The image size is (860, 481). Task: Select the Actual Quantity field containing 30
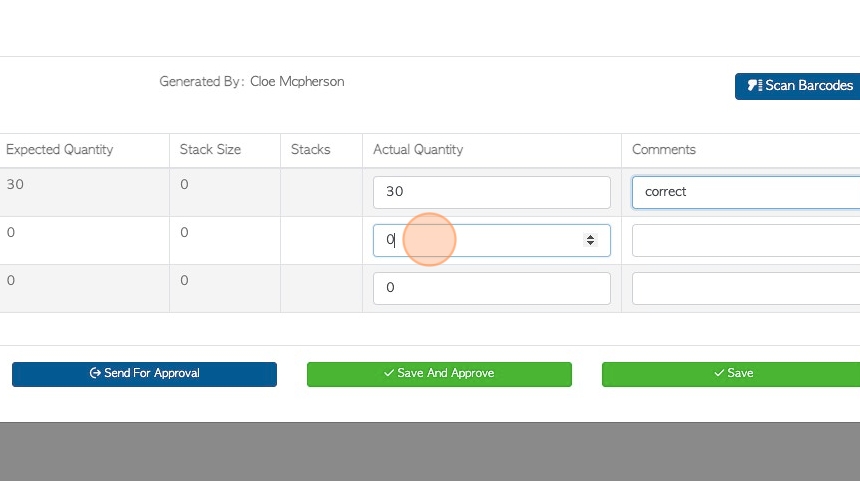(491, 192)
